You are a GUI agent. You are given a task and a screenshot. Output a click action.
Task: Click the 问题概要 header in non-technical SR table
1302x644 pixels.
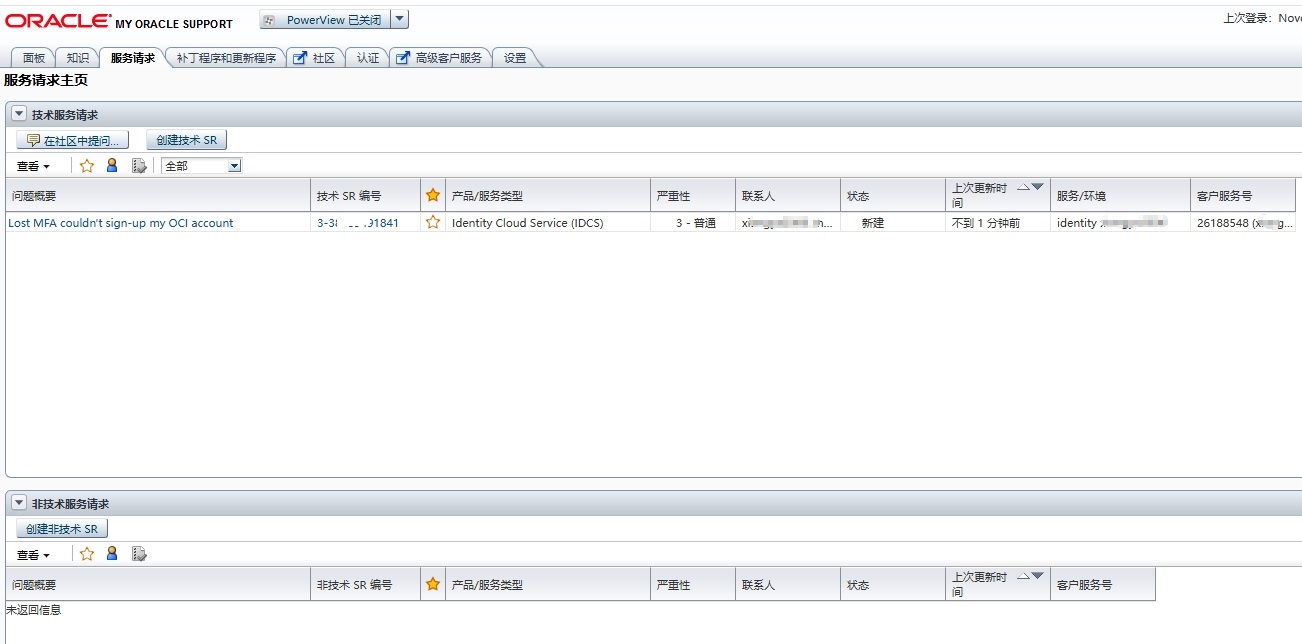(x=158, y=584)
